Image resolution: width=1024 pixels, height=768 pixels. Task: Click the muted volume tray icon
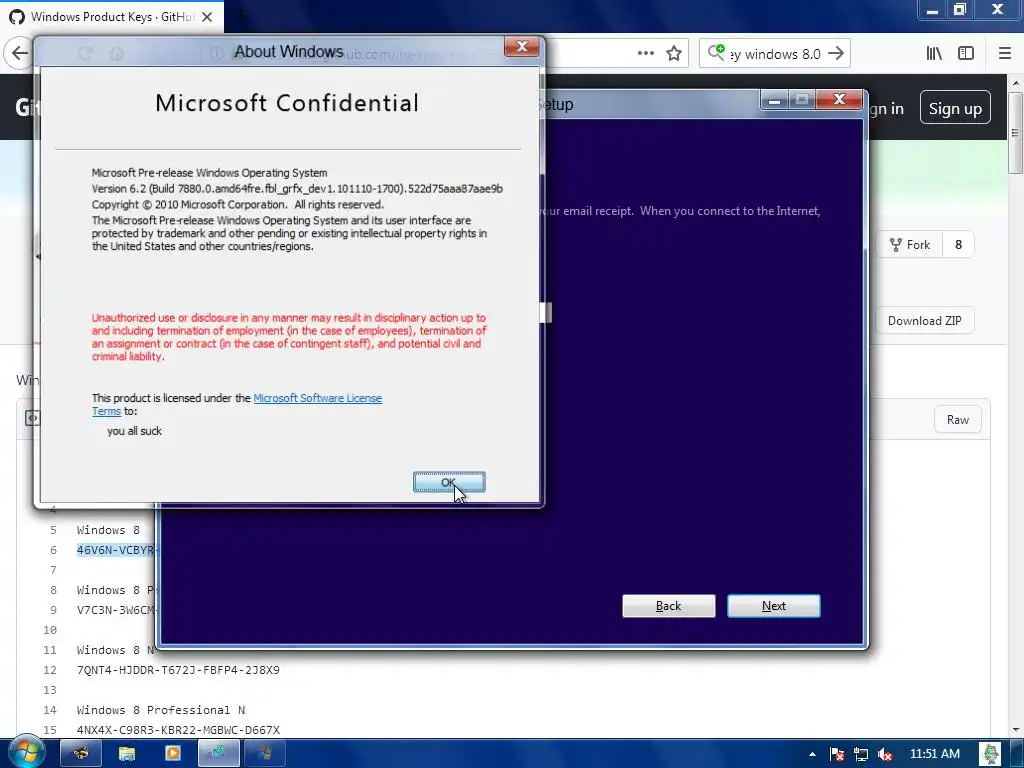click(885, 754)
